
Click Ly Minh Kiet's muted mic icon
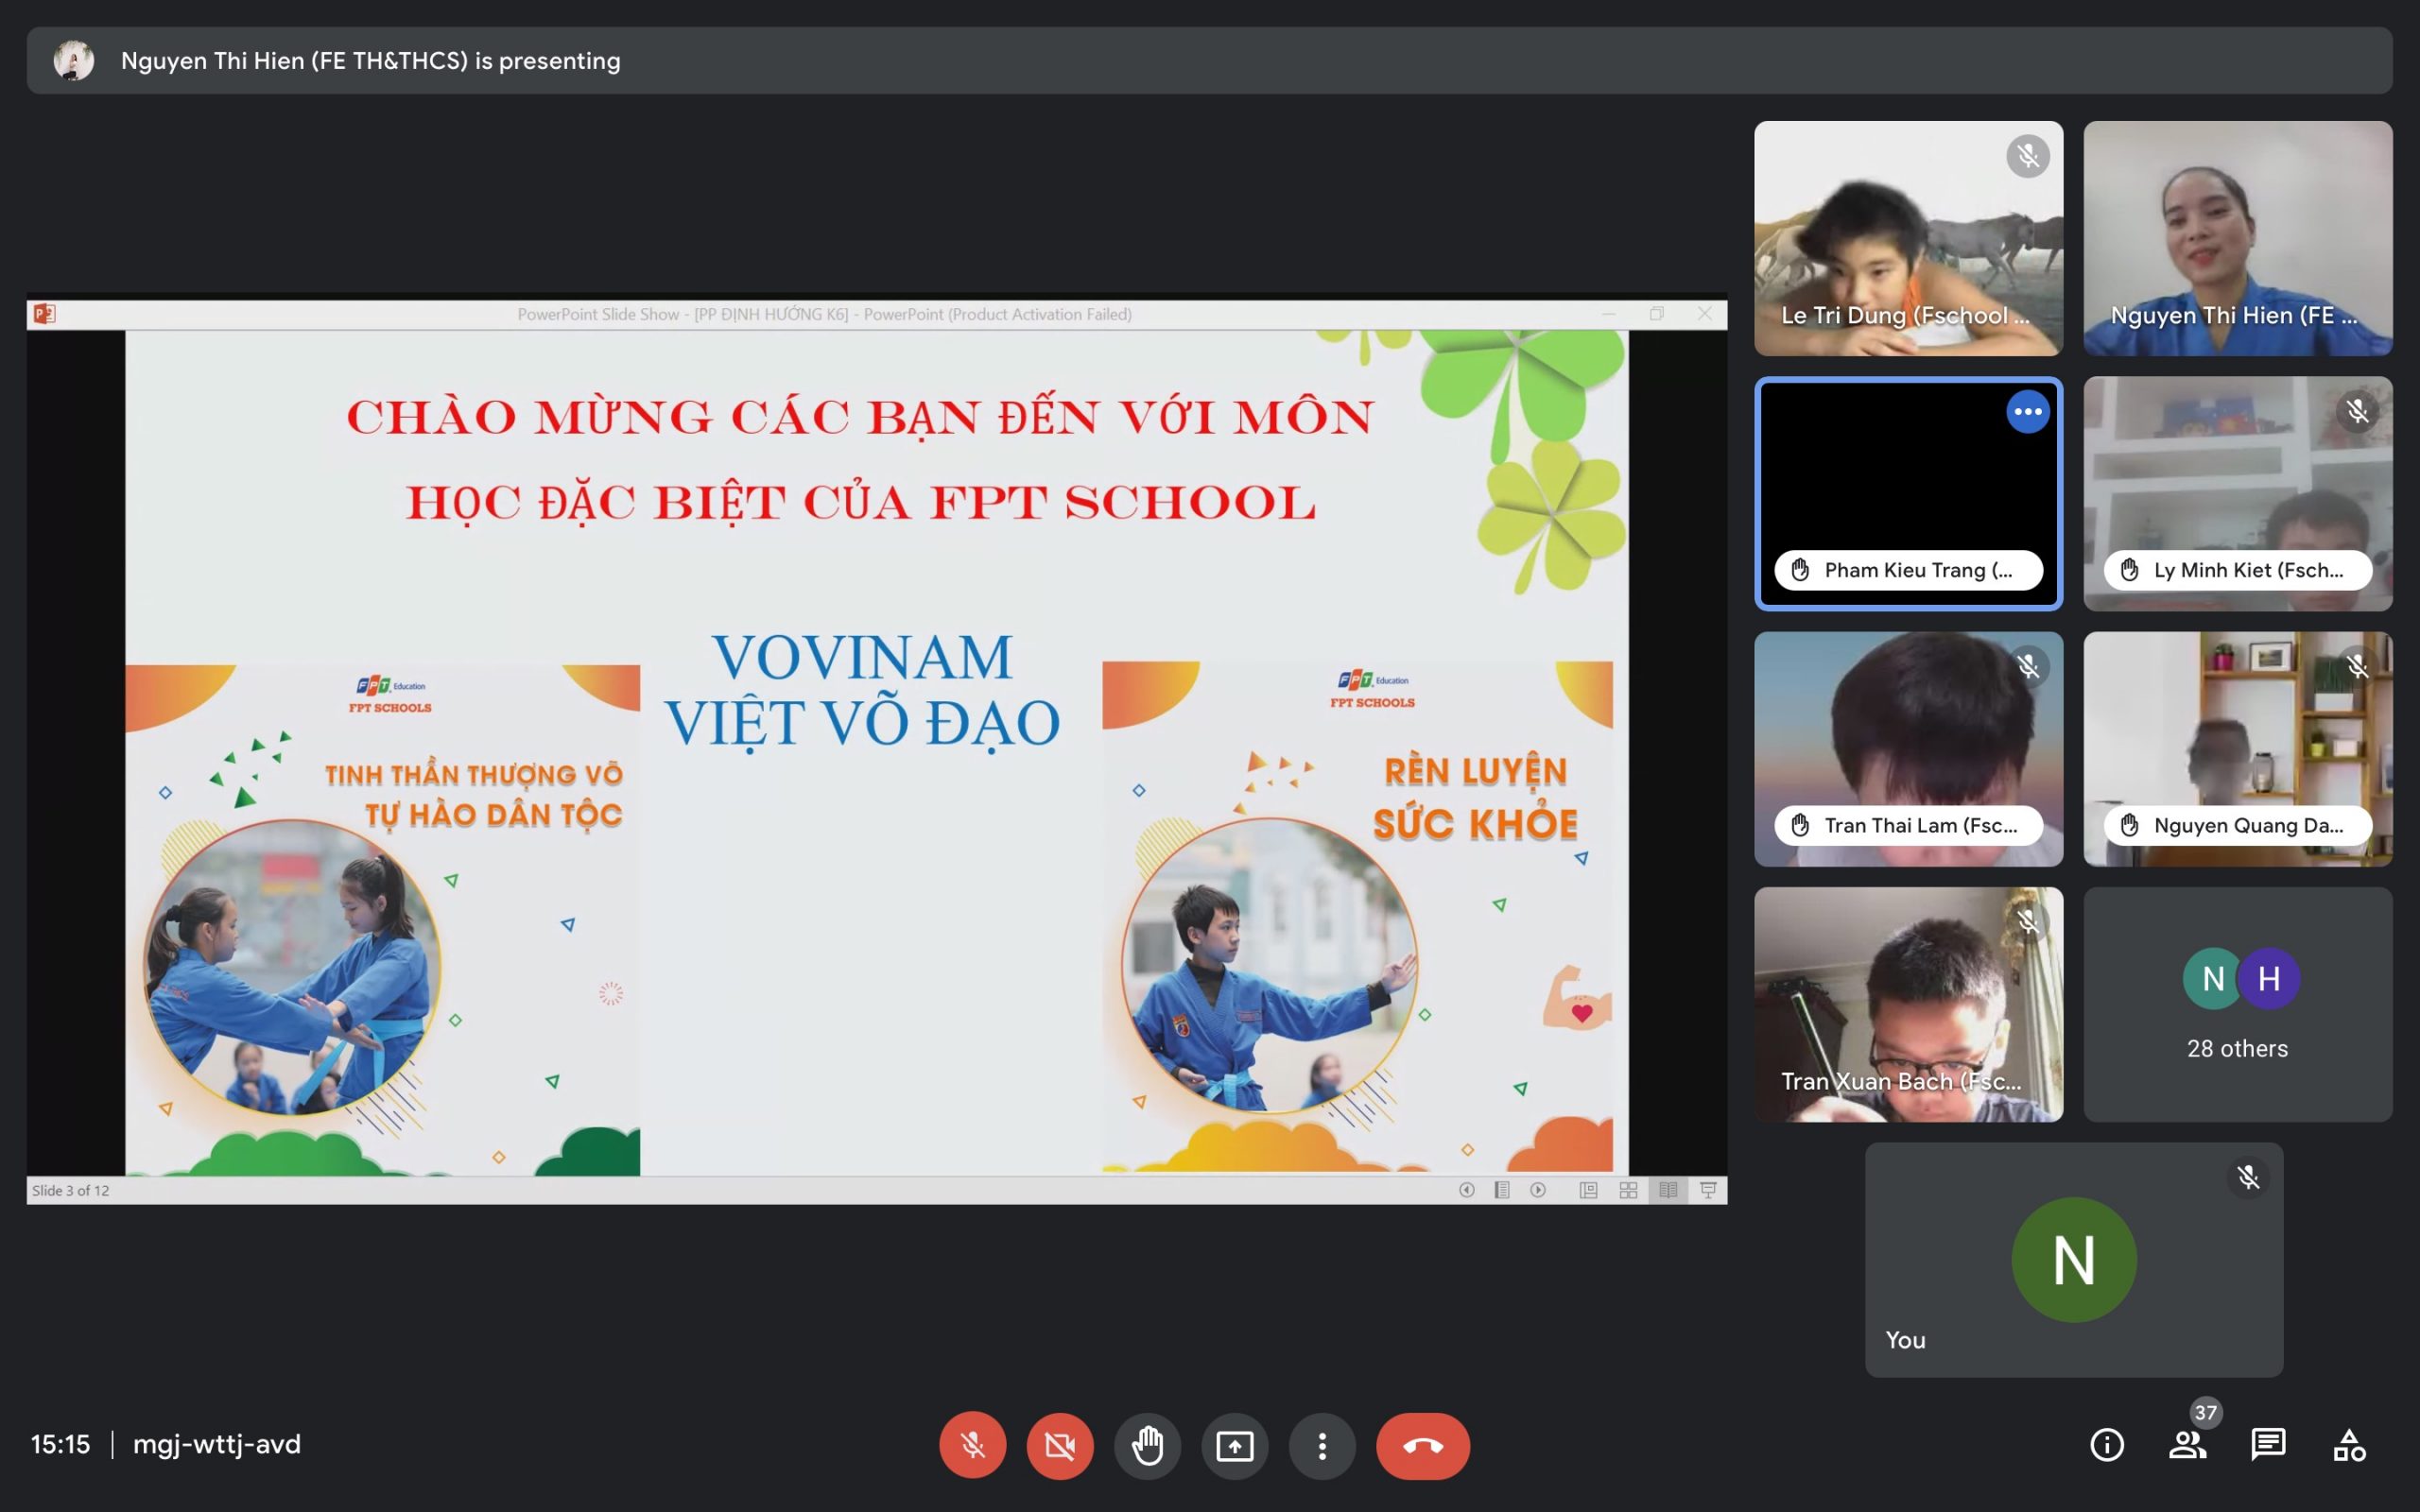click(2357, 411)
